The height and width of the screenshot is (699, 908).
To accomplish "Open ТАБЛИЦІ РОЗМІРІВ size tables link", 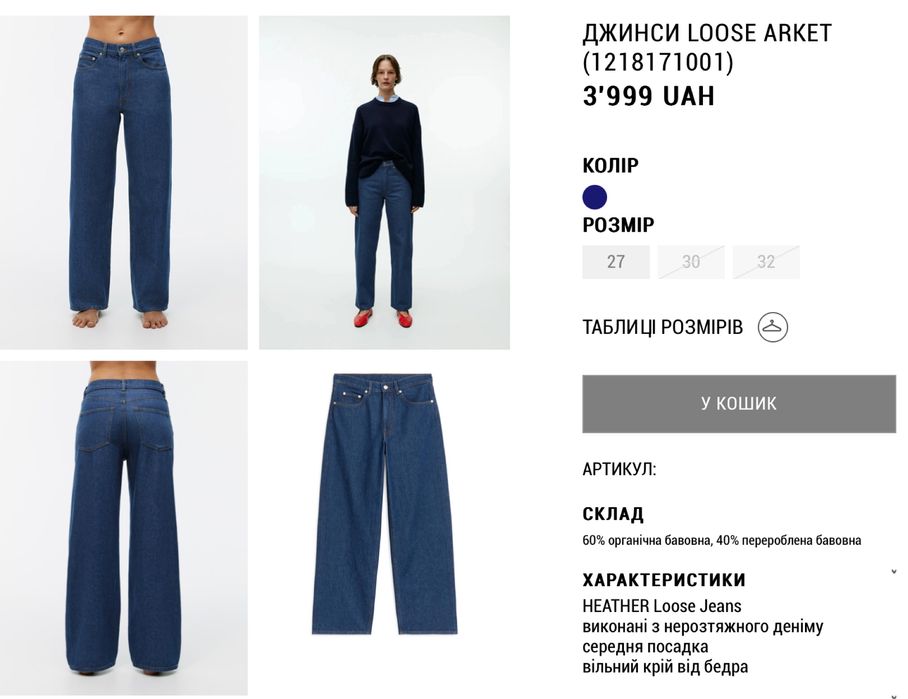I will pos(662,327).
